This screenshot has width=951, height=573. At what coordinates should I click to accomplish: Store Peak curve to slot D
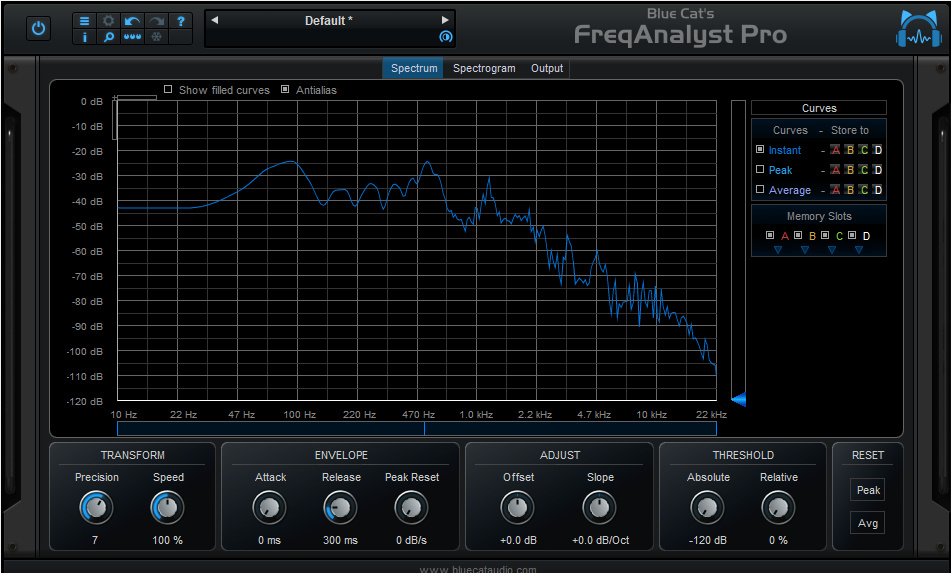point(878,170)
